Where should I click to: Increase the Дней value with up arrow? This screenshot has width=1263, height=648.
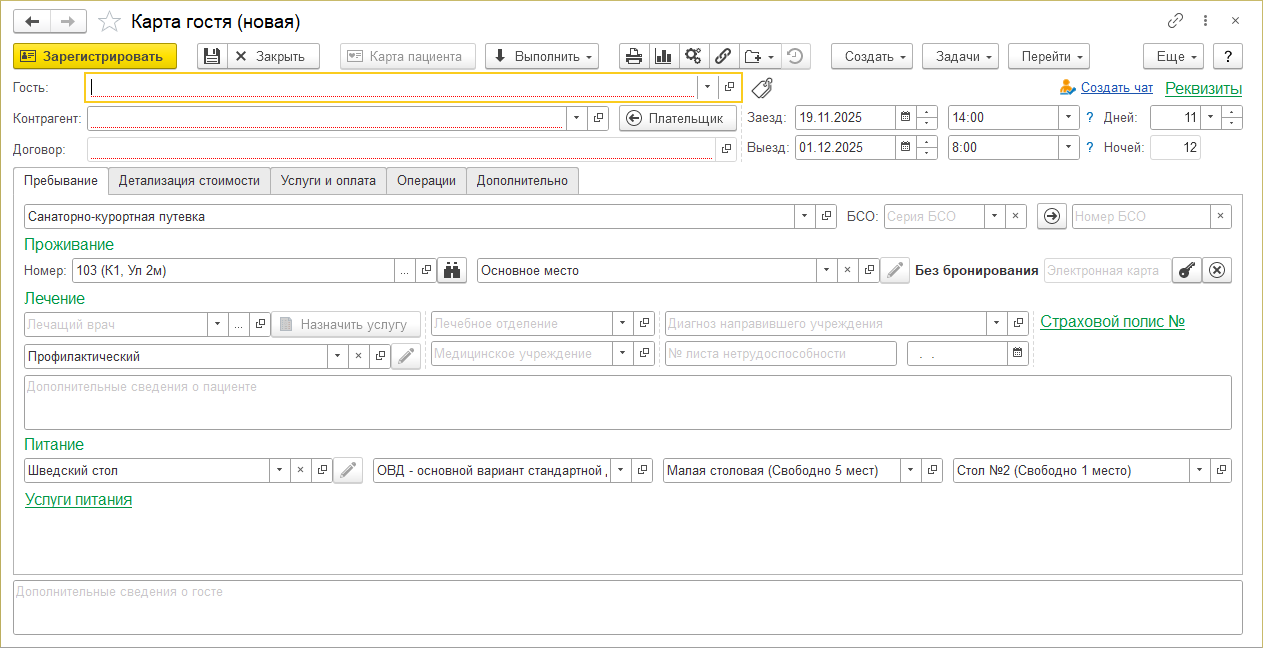coord(1232,112)
